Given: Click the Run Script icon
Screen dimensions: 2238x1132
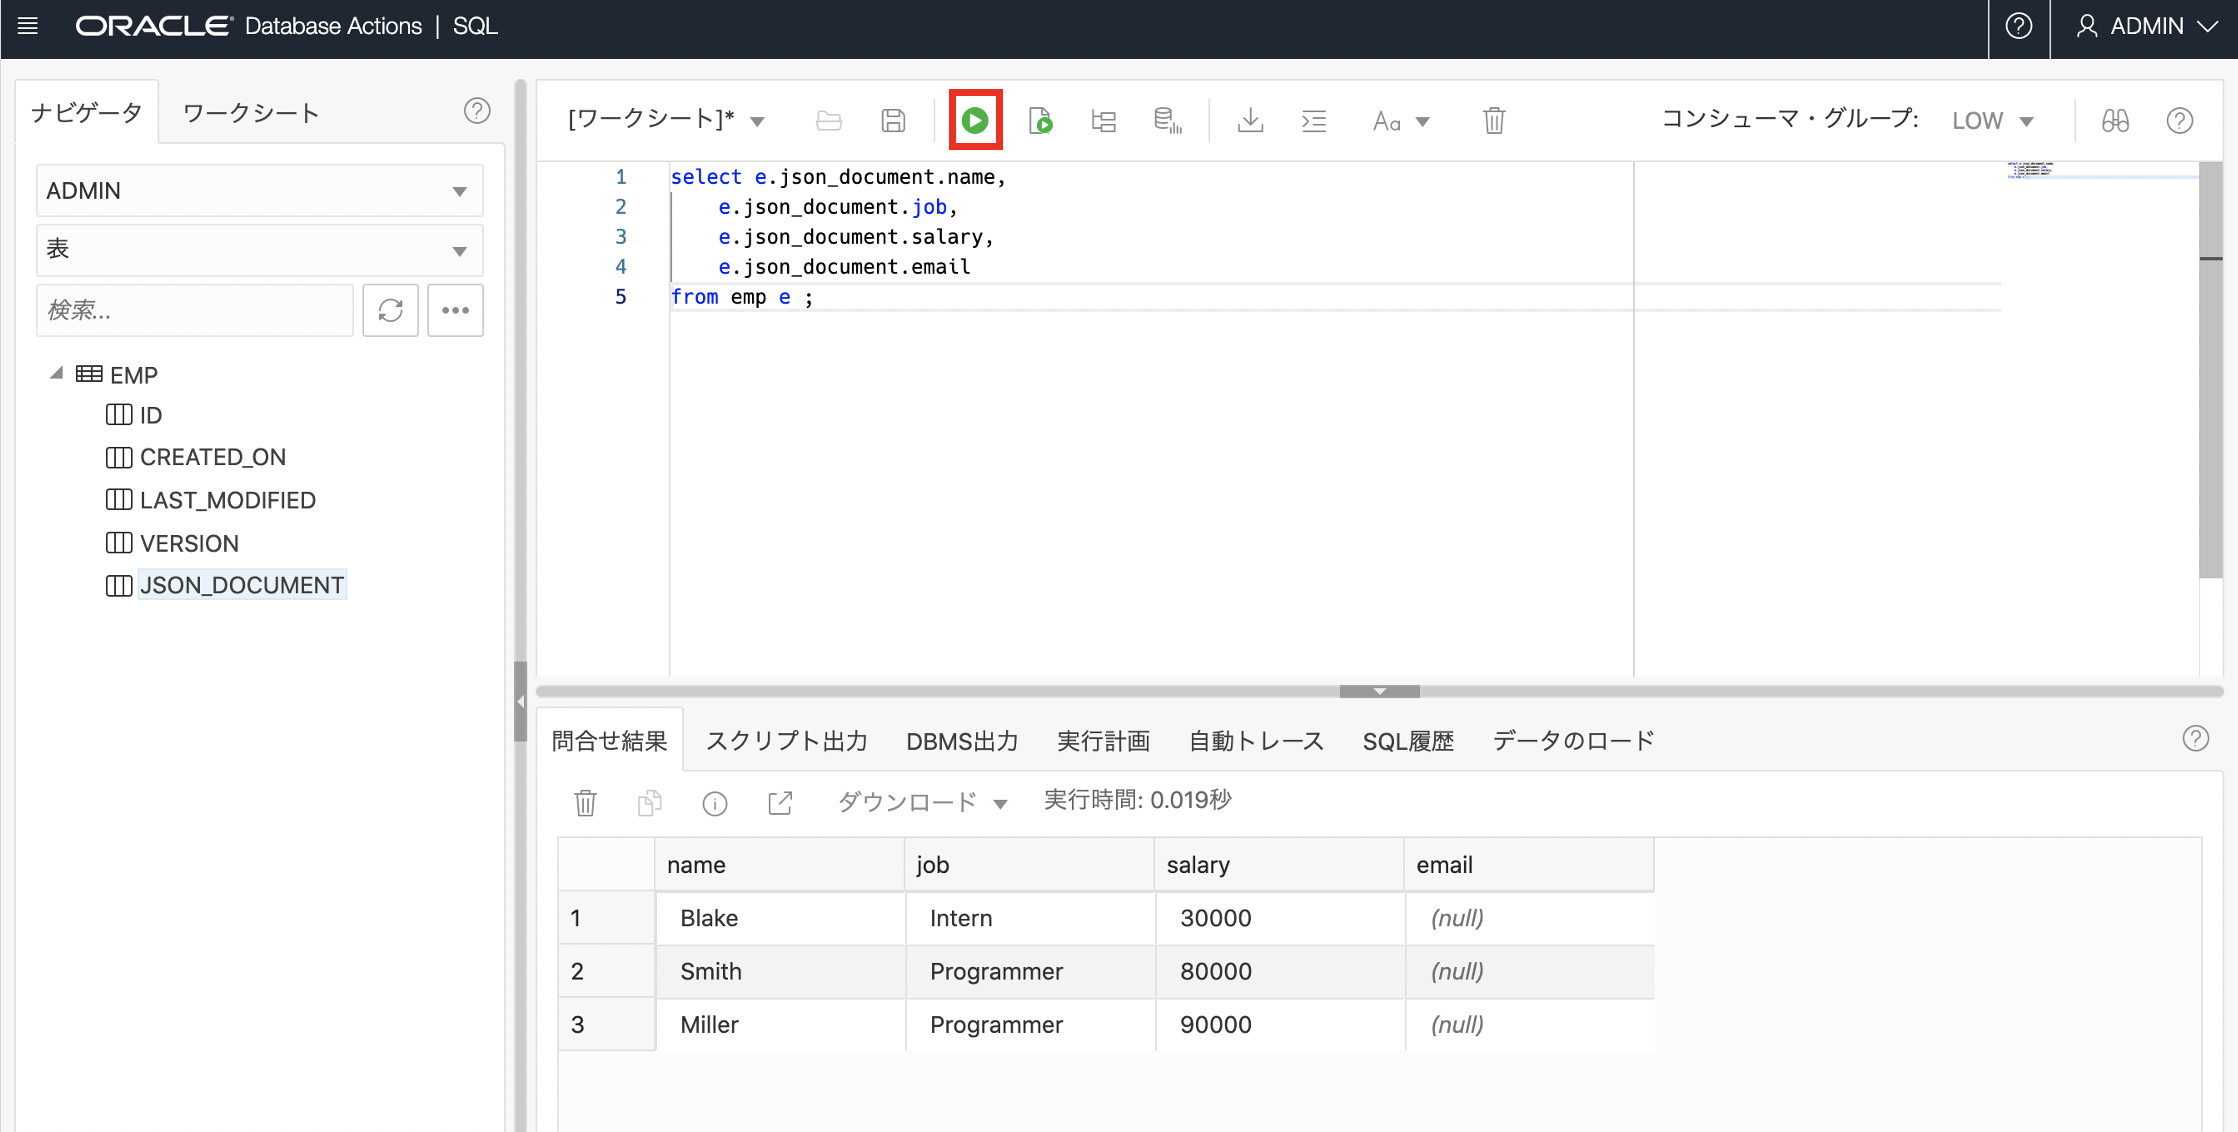Looking at the screenshot, I should [1040, 121].
